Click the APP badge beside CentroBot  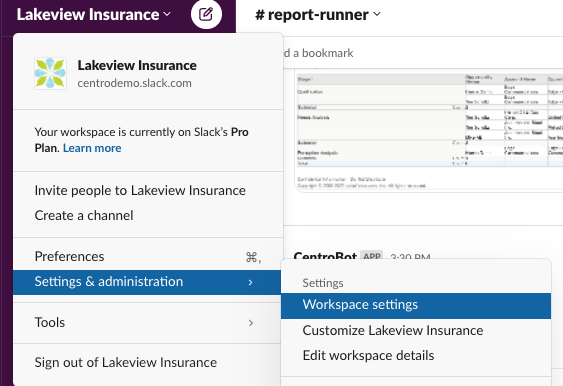[372, 256]
